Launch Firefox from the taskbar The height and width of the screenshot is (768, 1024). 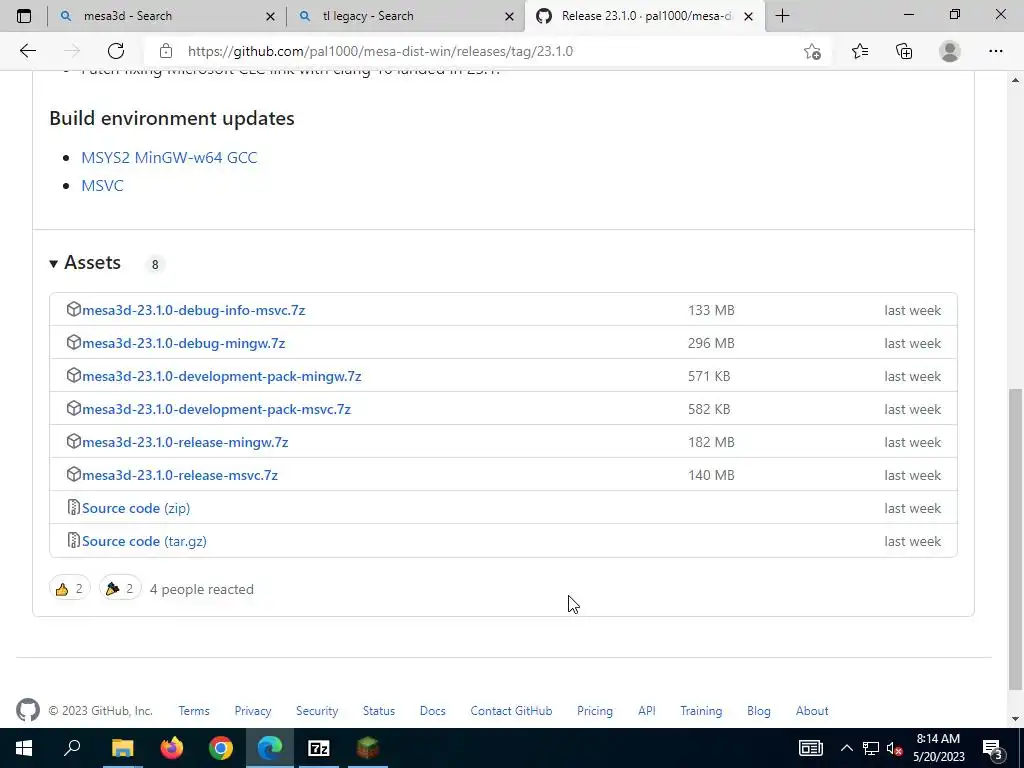[172, 748]
